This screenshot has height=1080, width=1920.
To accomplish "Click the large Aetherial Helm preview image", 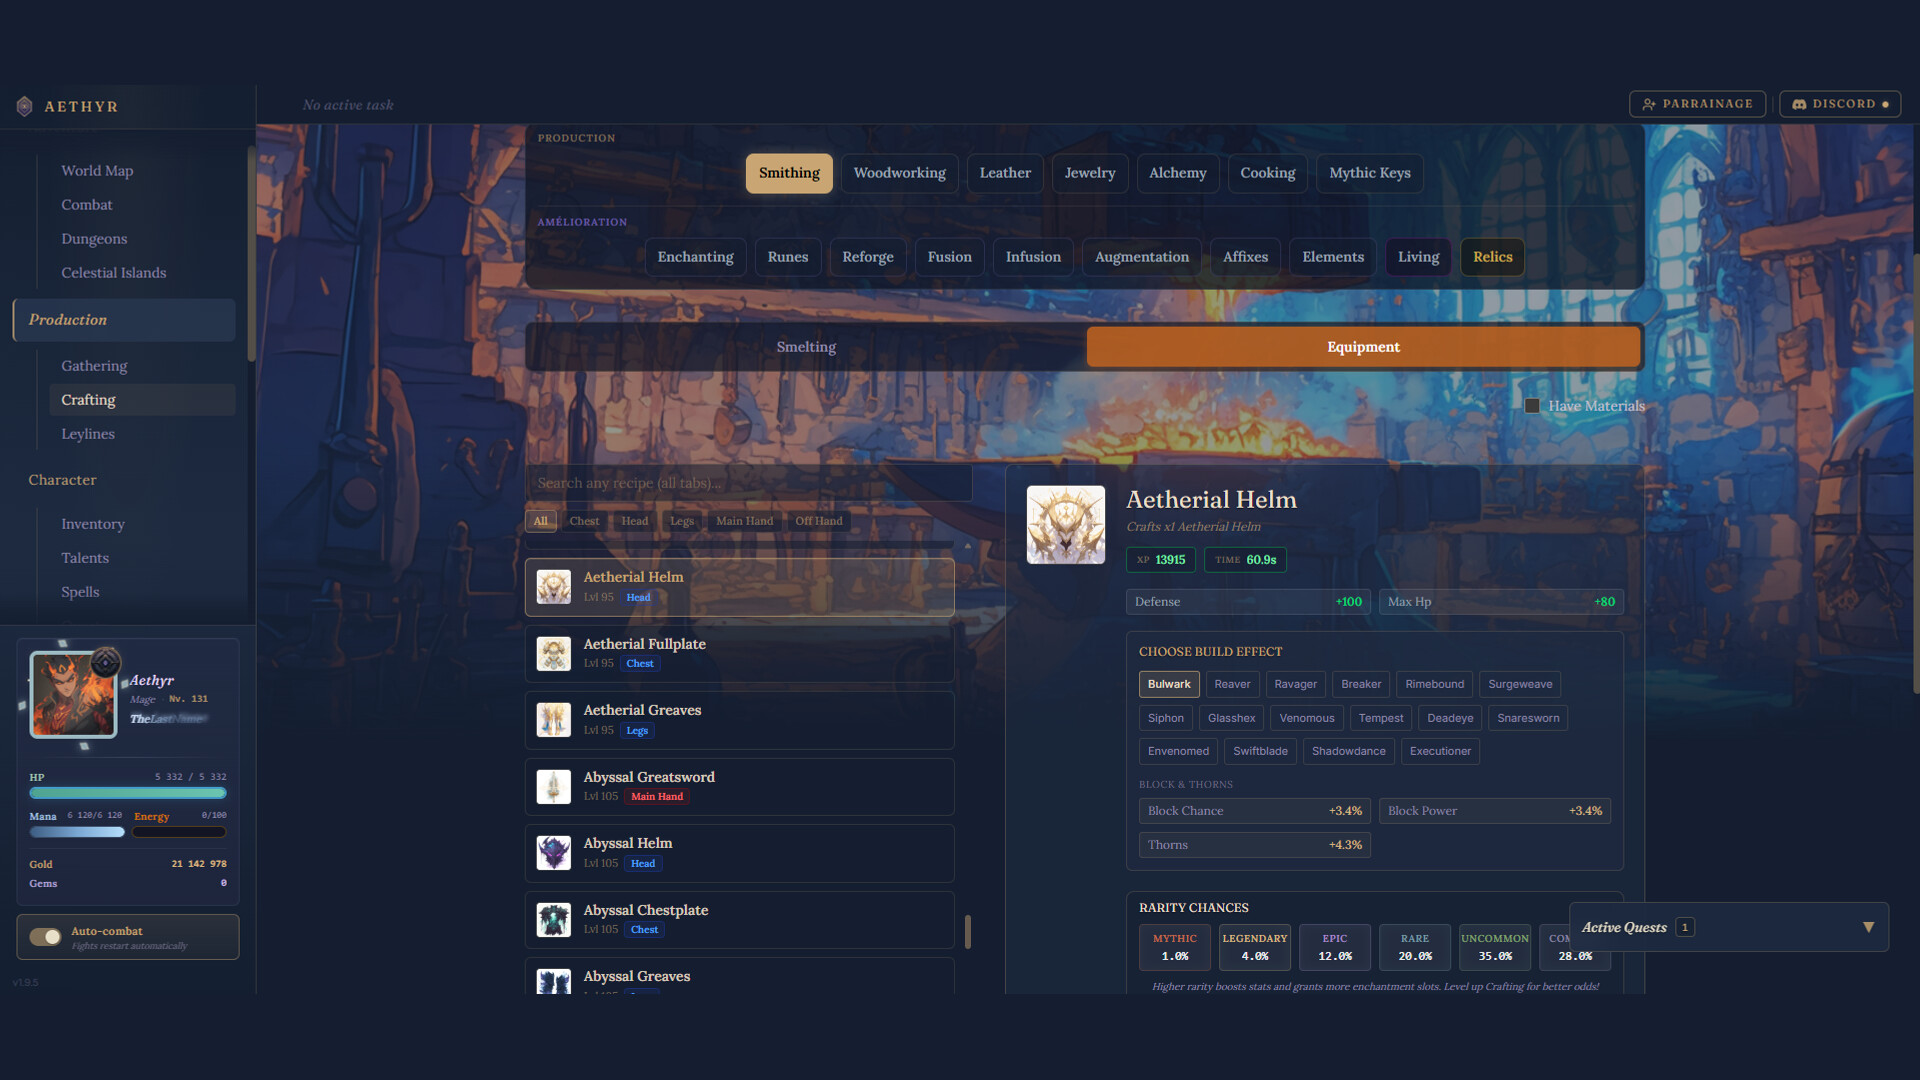I will 1066,525.
